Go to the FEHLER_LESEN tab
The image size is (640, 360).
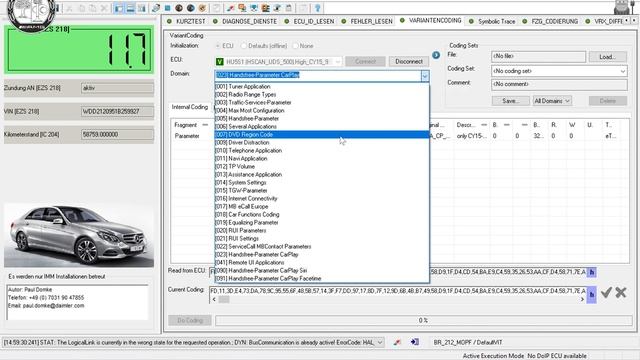click(x=371, y=21)
